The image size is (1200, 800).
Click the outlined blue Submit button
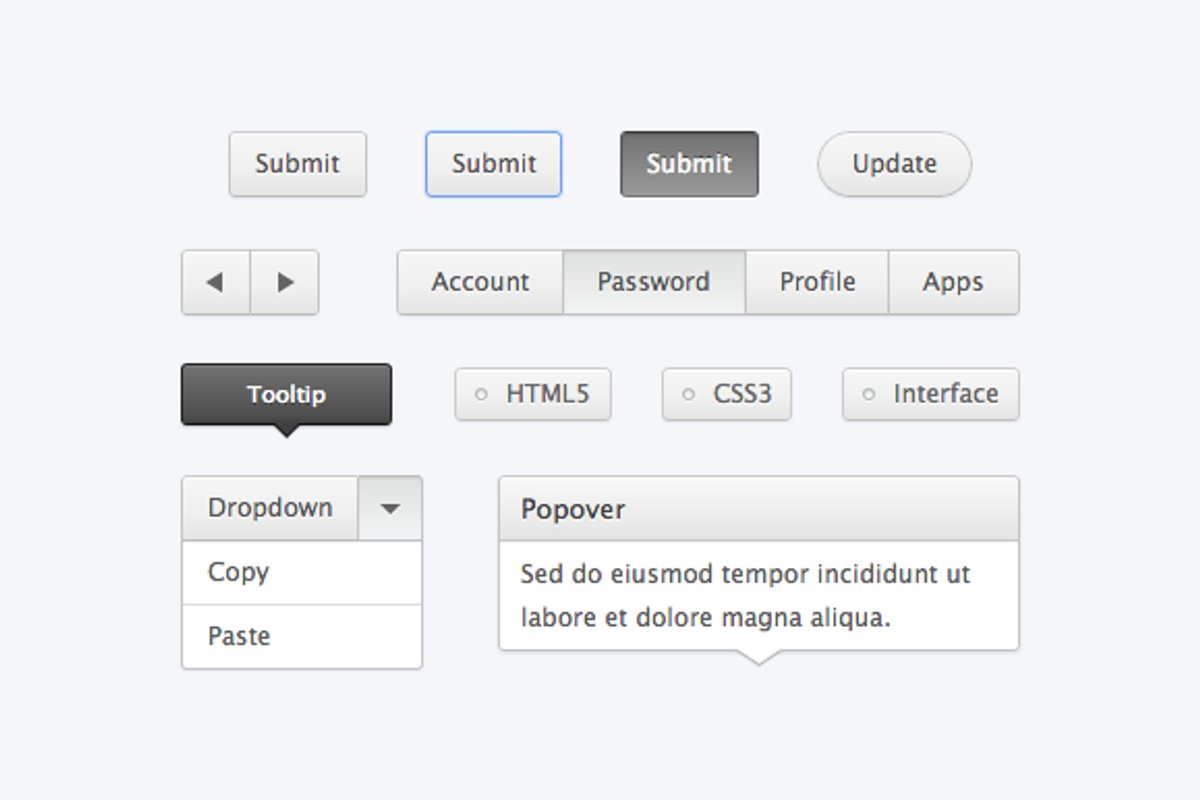493,164
